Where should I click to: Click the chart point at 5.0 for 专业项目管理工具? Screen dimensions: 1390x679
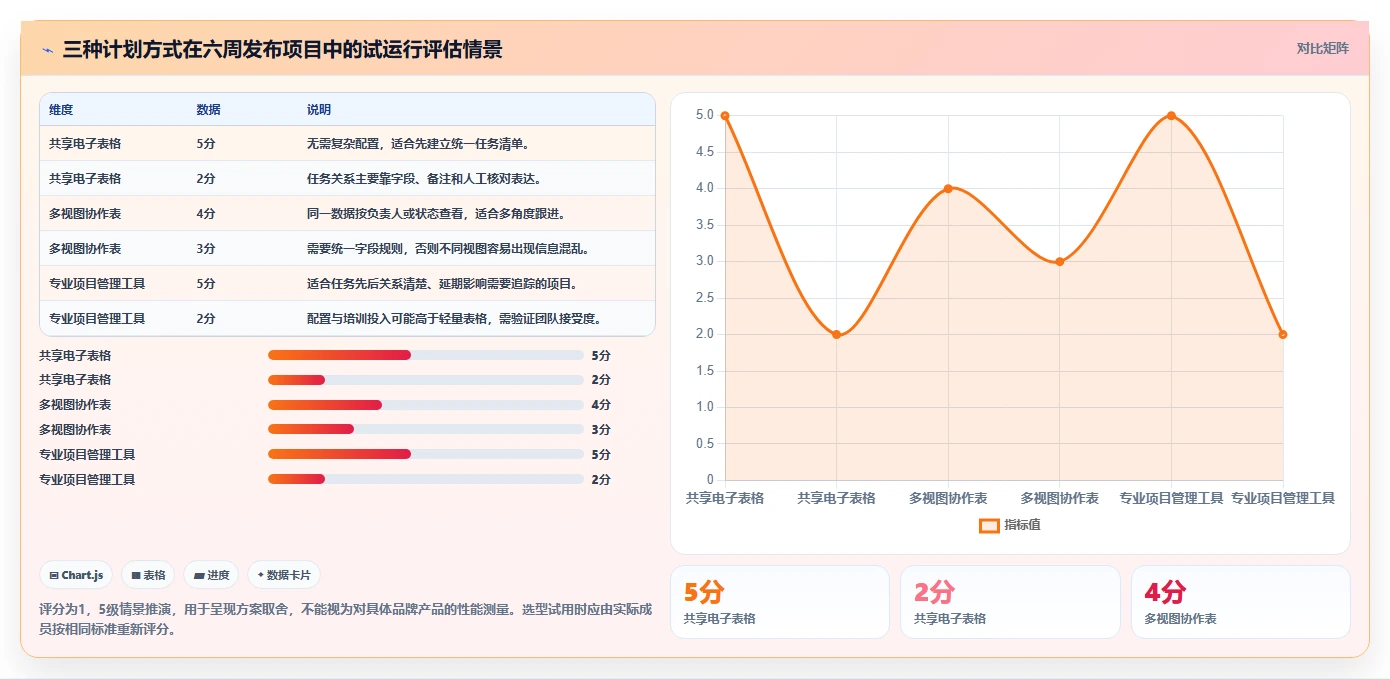pyautogui.click(x=1171, y=116)
